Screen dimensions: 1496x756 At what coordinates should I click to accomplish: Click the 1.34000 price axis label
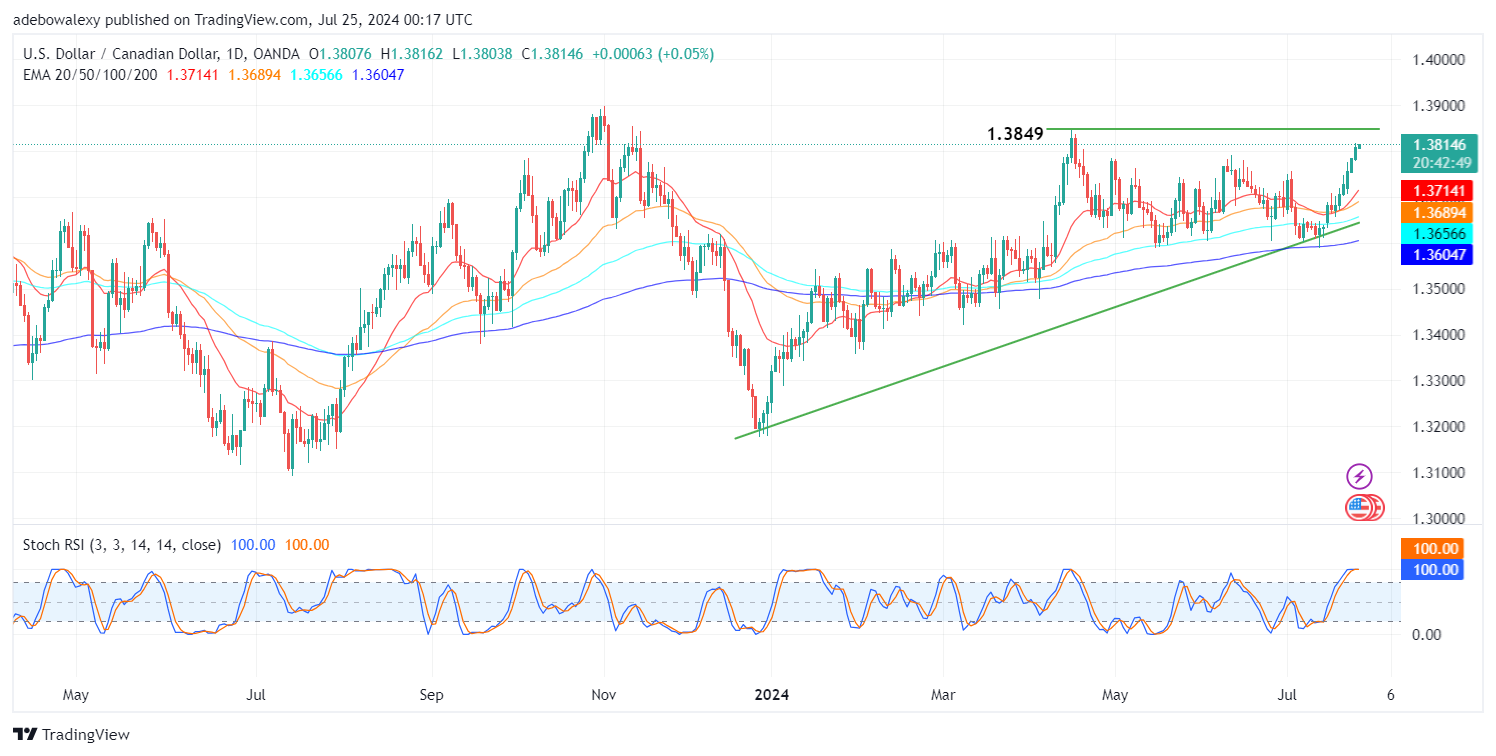[x=1439, y=335]
